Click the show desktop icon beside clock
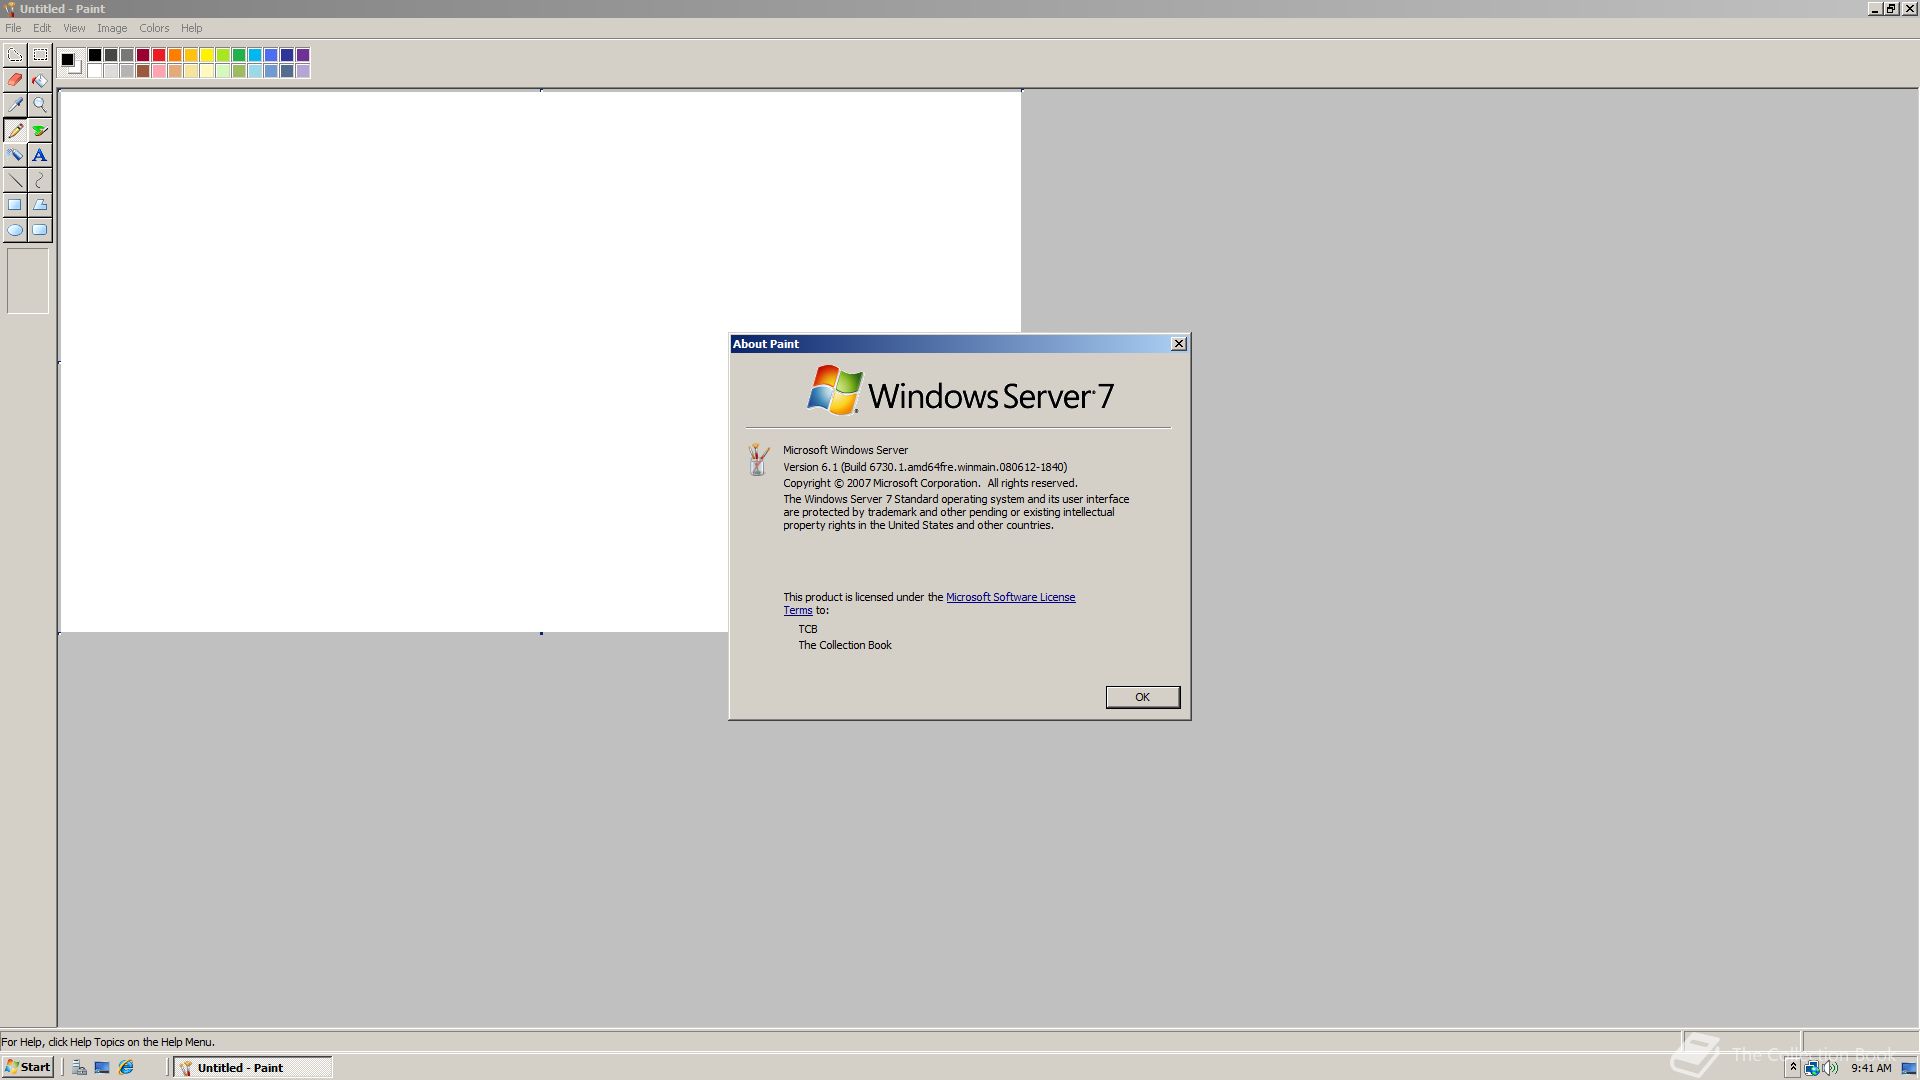This screenshot has height=1080, width=1920. pos(1908,1068)
